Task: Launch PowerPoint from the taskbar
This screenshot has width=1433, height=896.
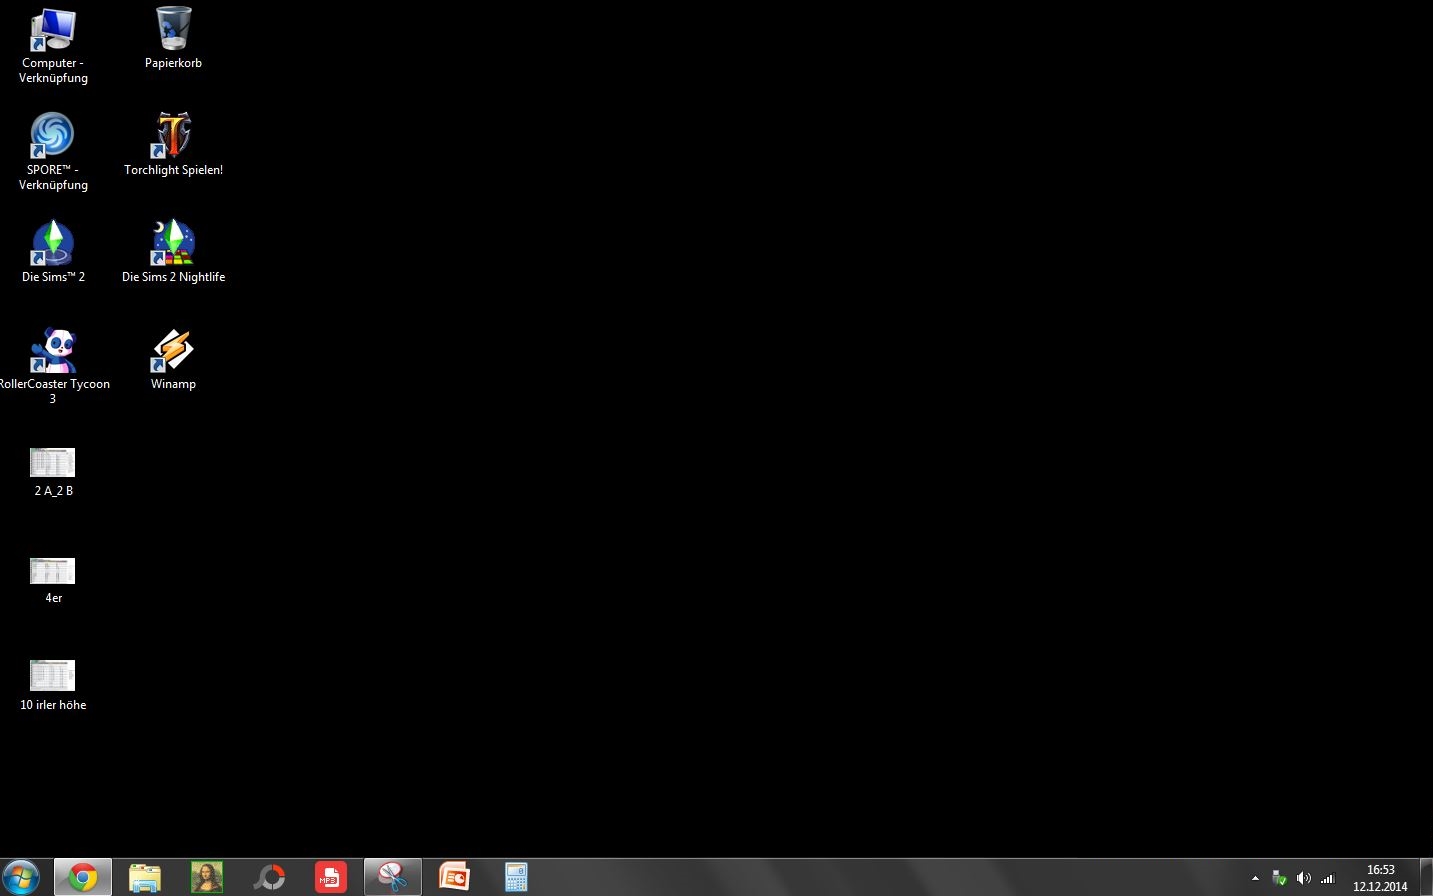Action: [x=454, y=878]
